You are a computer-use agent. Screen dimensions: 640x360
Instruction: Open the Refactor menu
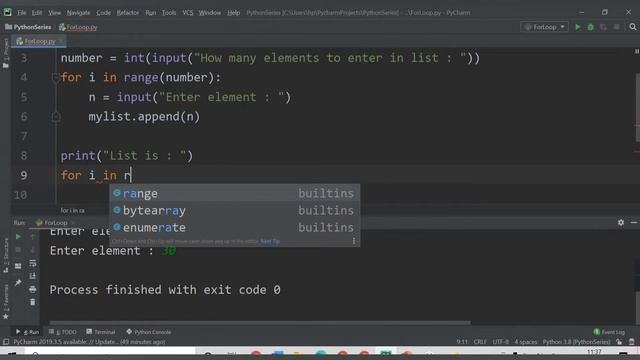(x=128, y=13)
